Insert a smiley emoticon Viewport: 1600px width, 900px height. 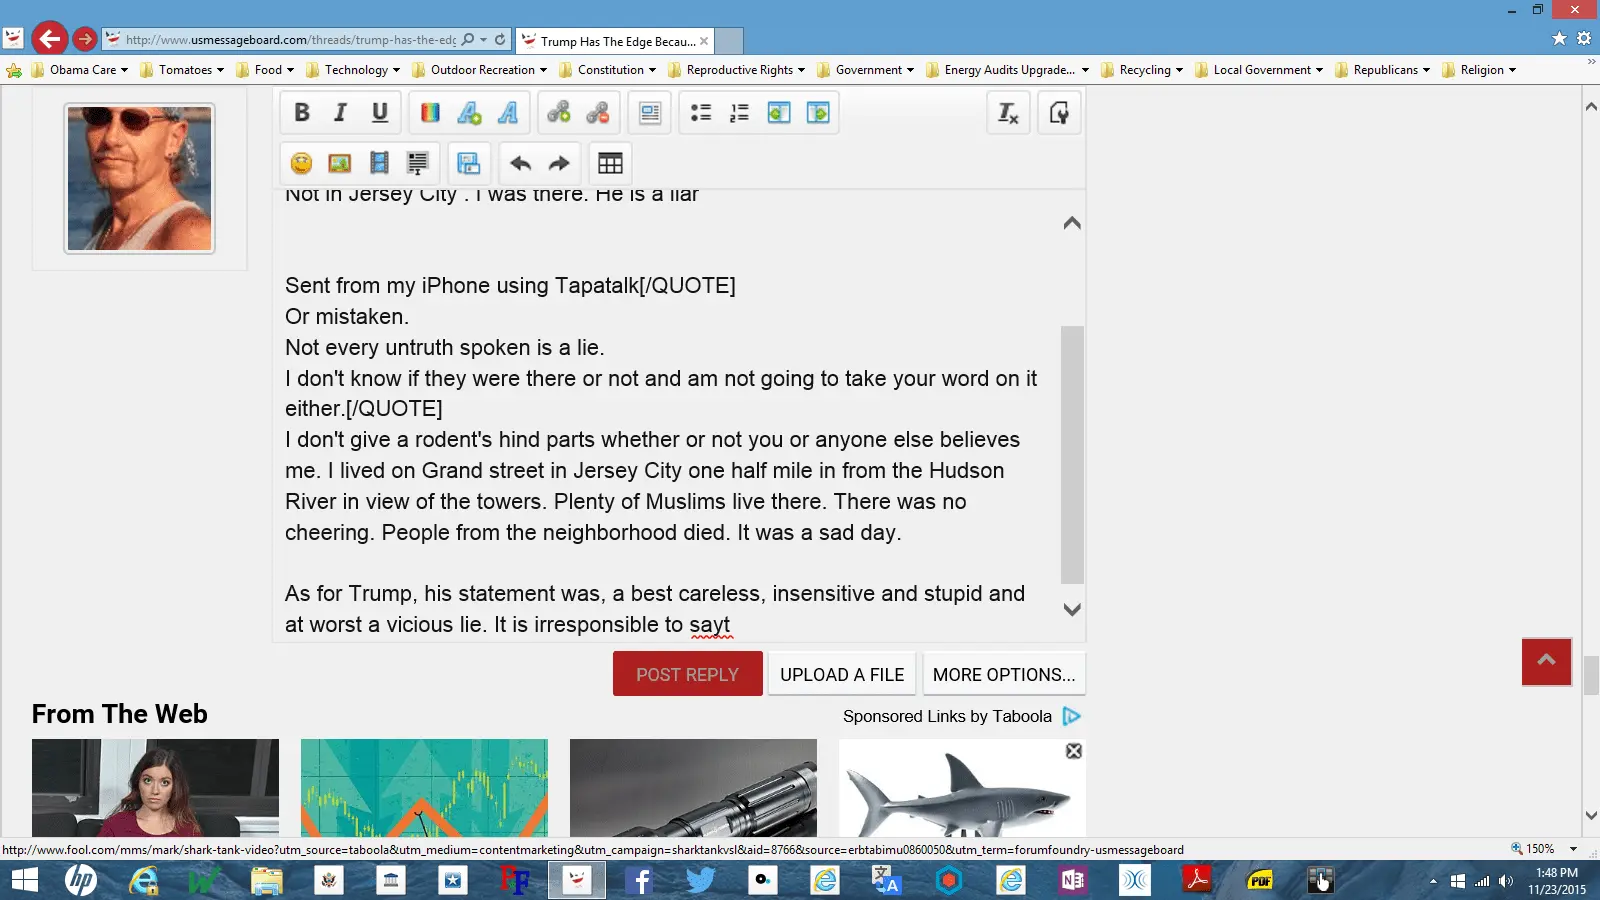pos(301,163)
